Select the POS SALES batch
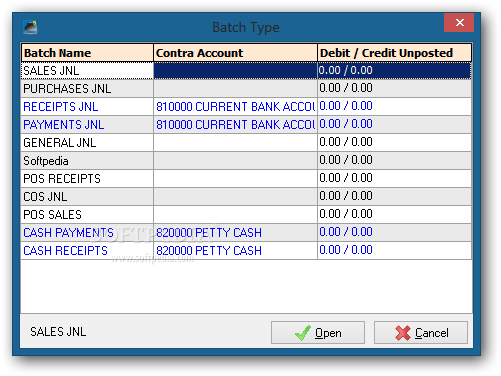This screenshot has width=501, height=376. (87, 215)
